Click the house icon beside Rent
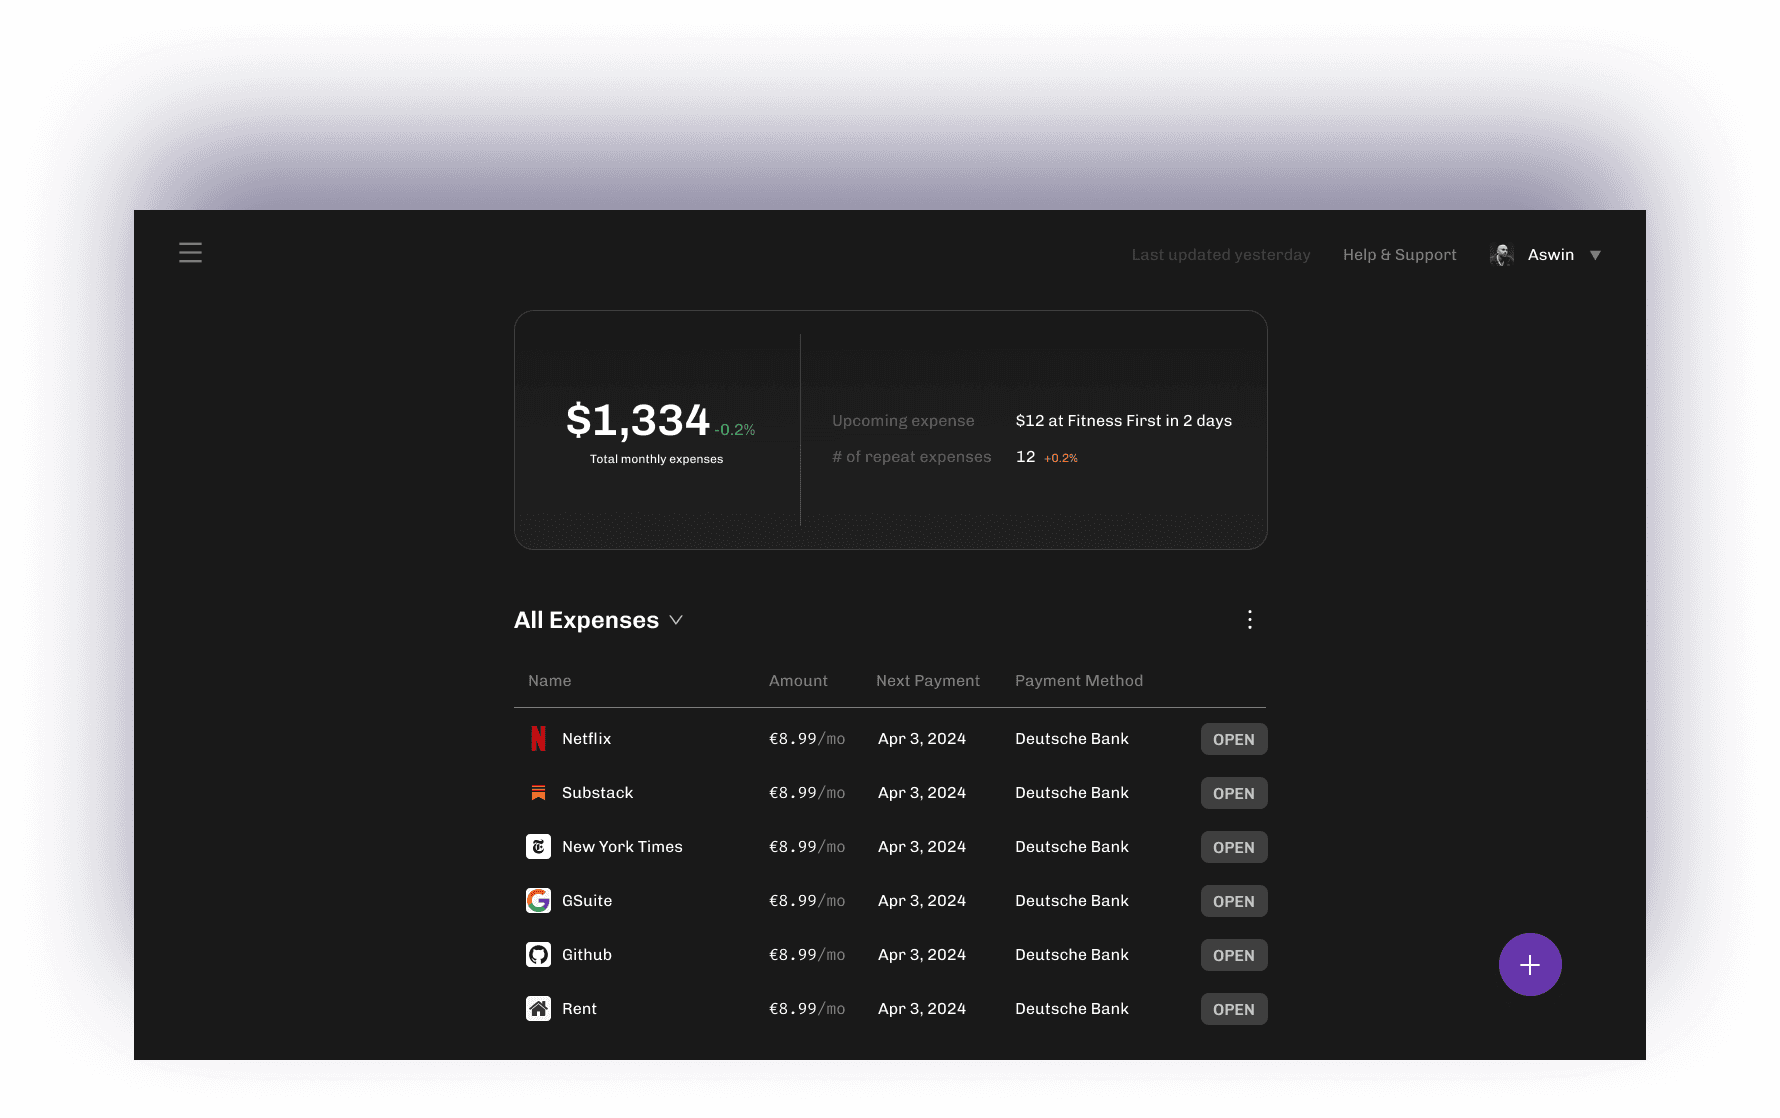The width and height of the screenshot is (1780, 1118). point(538,1008)
